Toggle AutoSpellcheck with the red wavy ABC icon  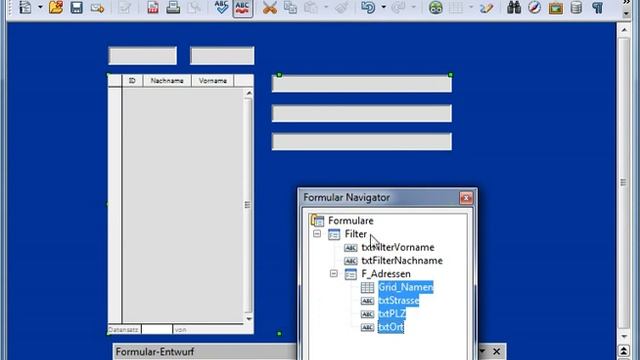pyautogui.click(x=242, y=7)
